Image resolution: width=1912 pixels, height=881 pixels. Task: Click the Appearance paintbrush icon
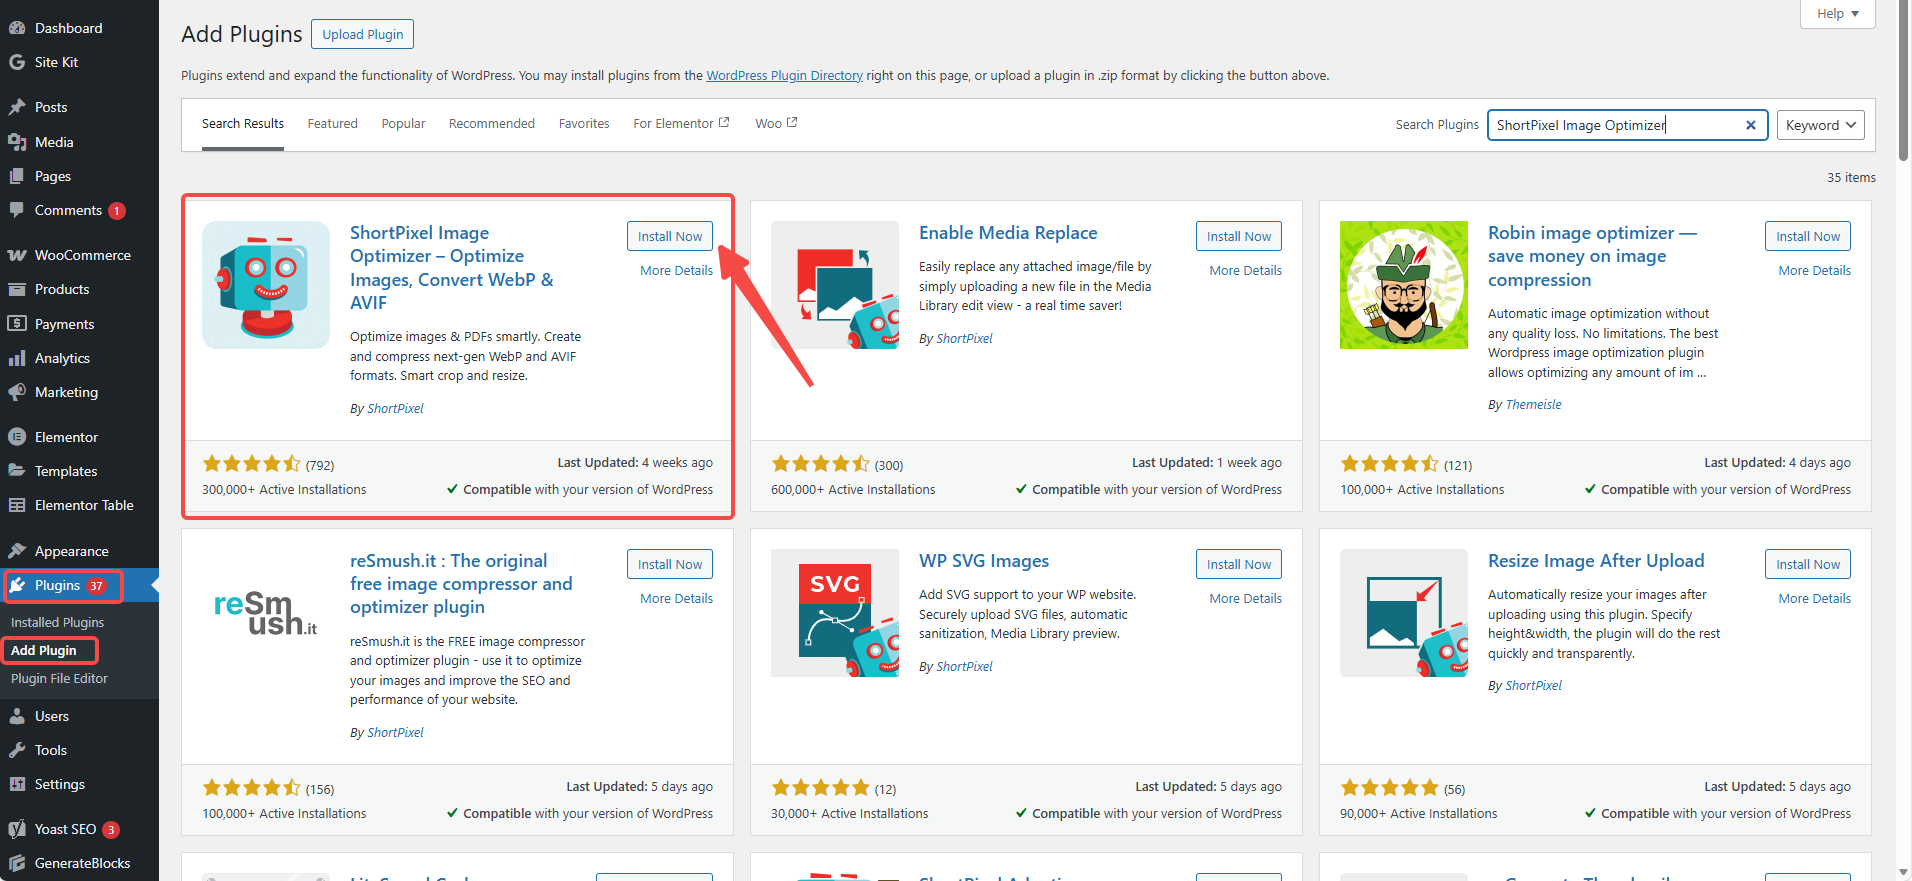pyautogui.click(x=17, y=551)
